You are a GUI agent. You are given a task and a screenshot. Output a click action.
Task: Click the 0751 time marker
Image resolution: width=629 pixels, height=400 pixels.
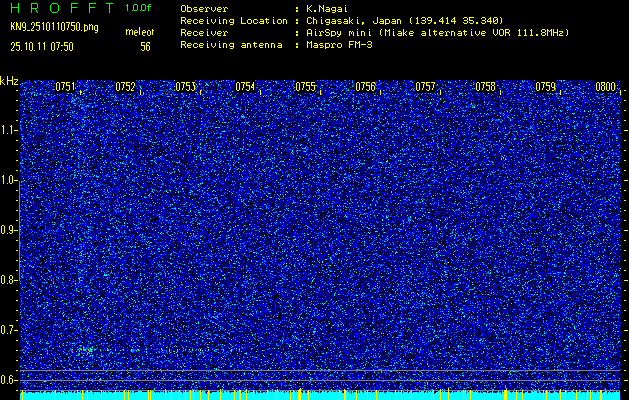click(x=66, y=87)
